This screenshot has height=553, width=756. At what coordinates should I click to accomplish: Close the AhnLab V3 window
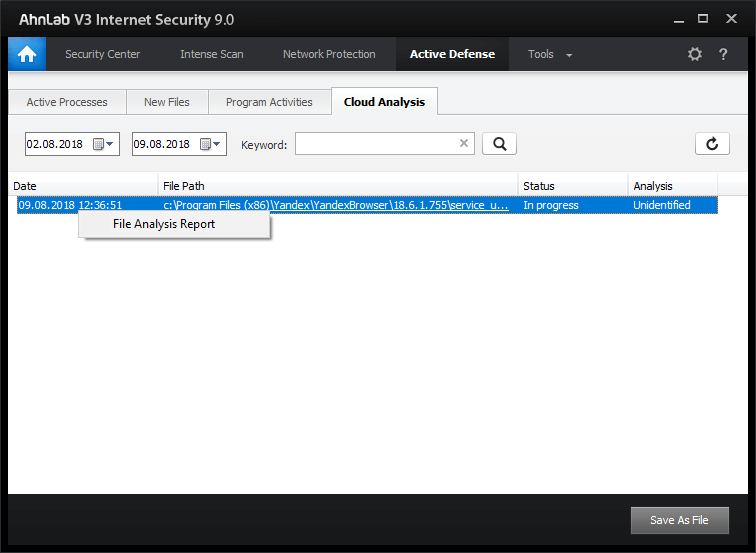pos(731,19)
